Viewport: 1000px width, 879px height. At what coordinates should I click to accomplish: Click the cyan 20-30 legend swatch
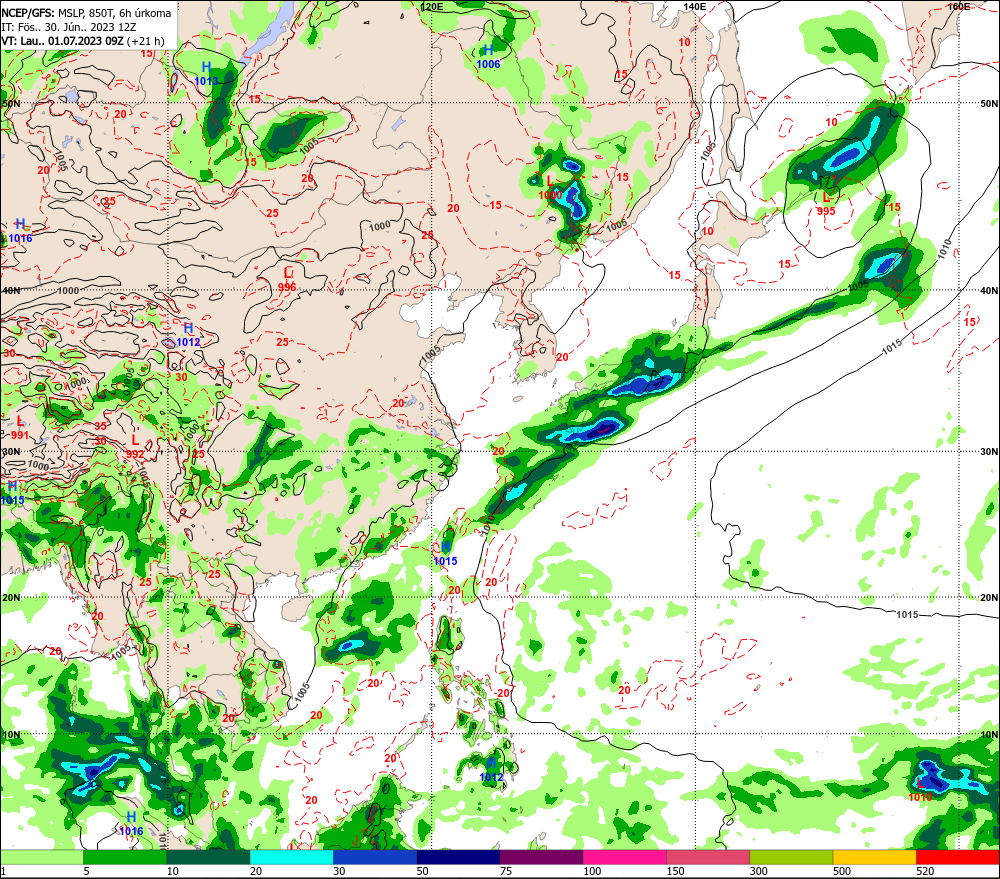click(291, 857)
